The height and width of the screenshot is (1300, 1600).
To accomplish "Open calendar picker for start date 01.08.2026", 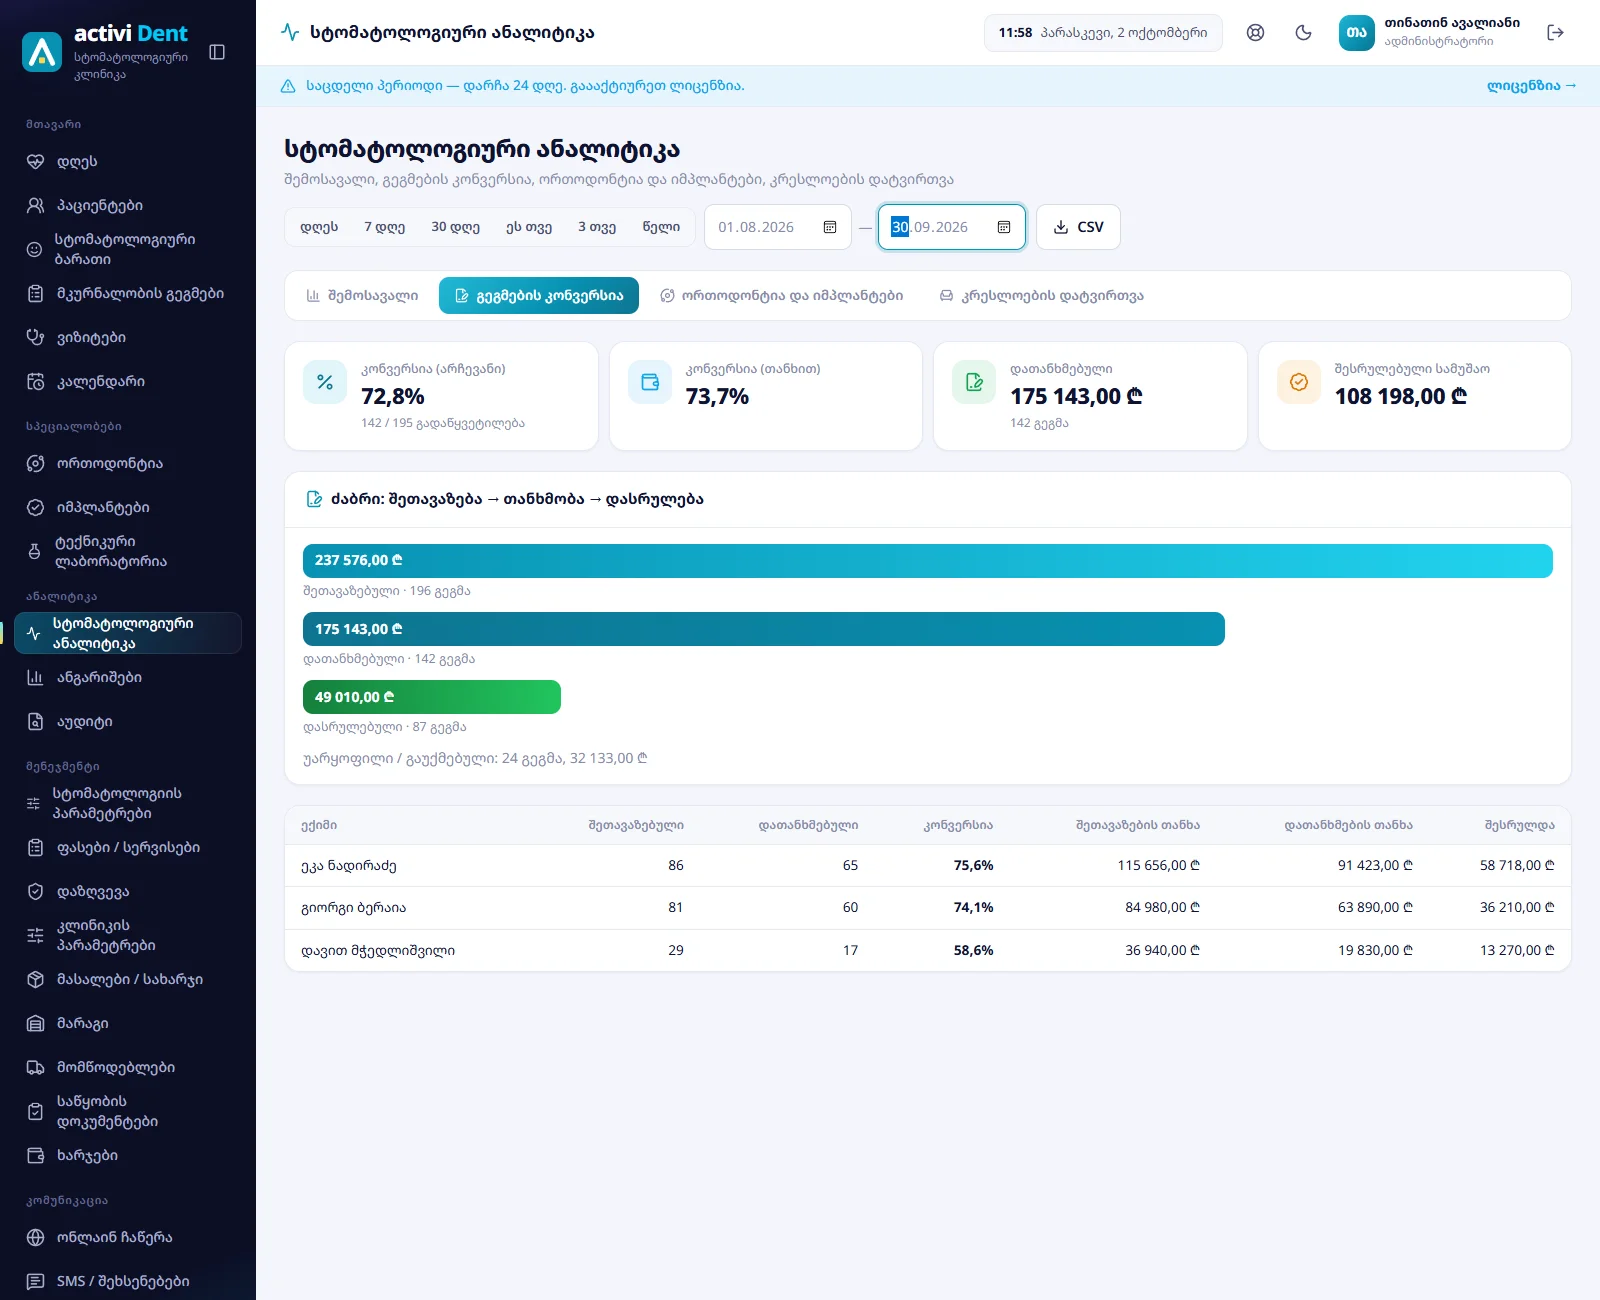I will click(x=830, y=227).
